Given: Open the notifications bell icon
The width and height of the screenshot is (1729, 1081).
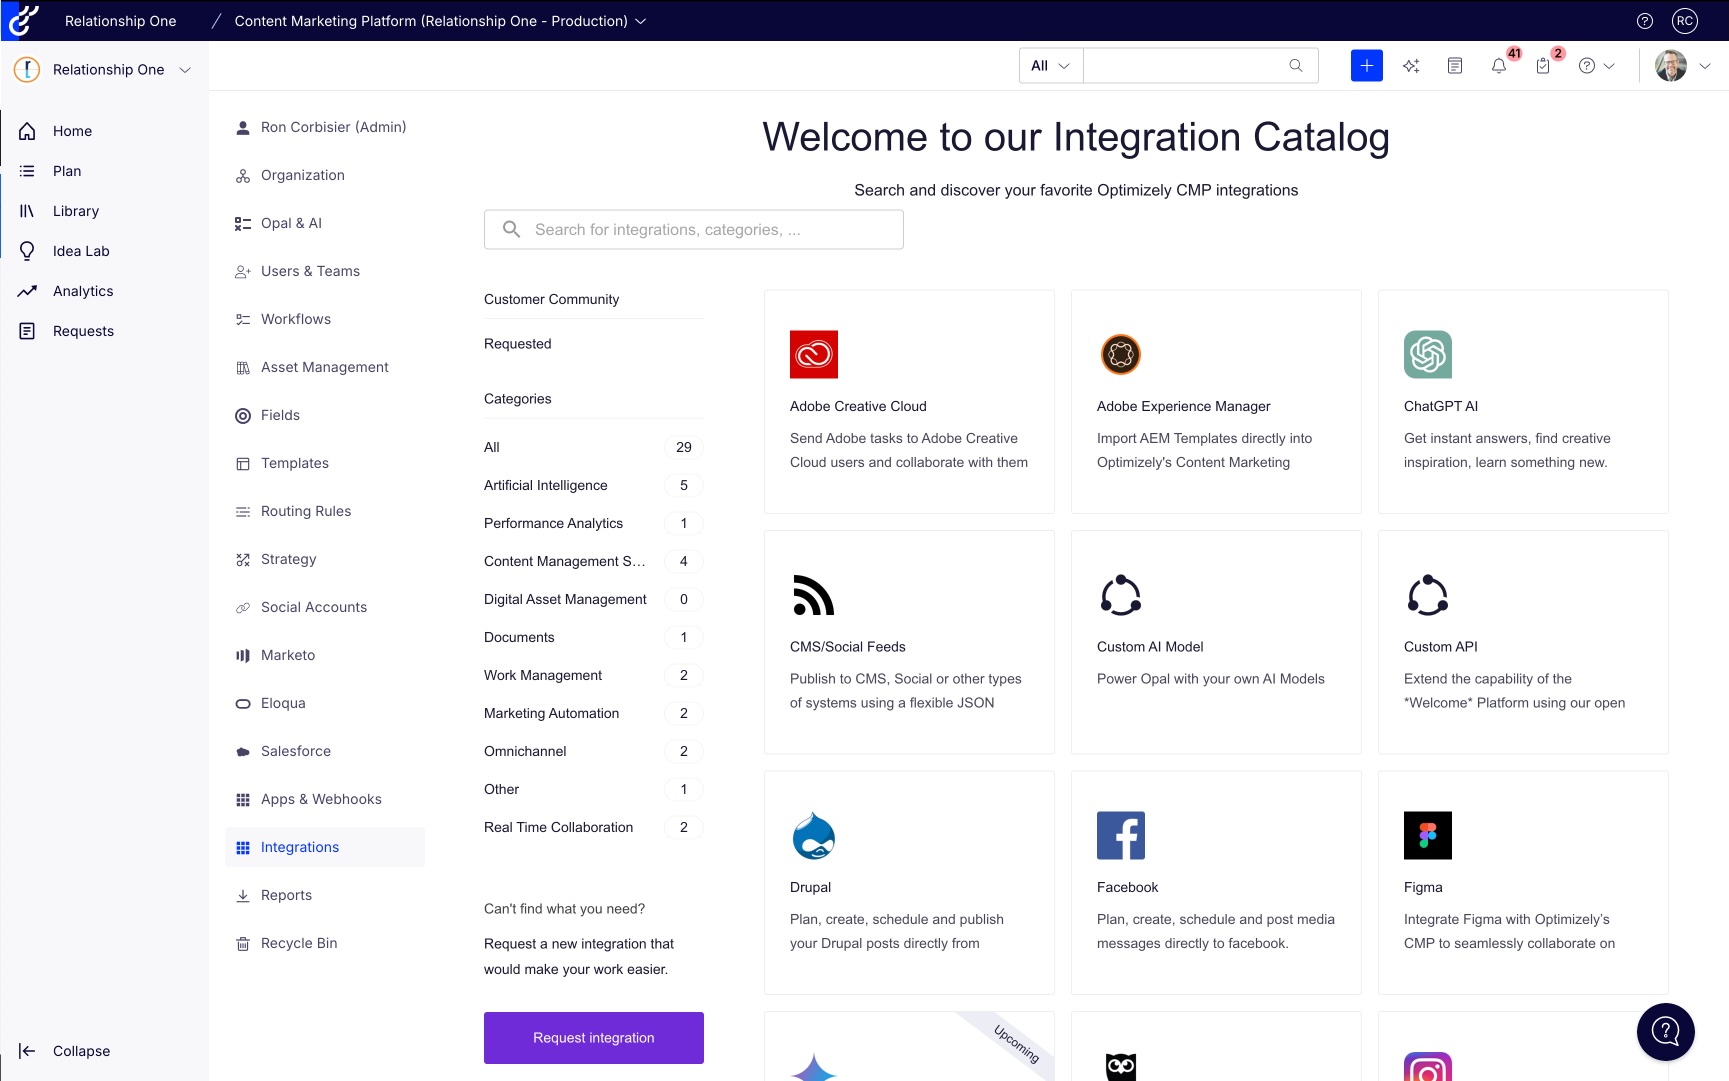Looking at the screenshot, I should point(1498,66).
